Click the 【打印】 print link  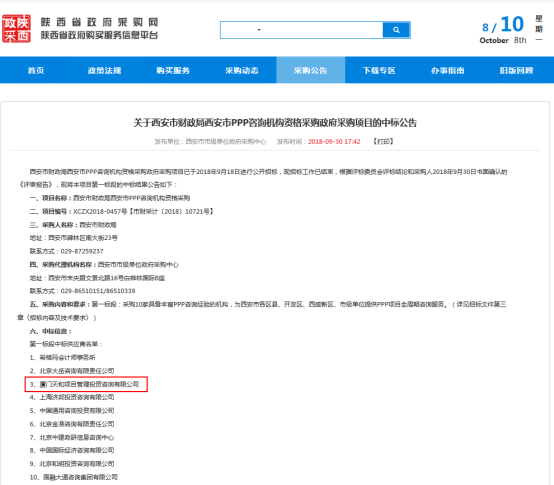pos(383,142)
